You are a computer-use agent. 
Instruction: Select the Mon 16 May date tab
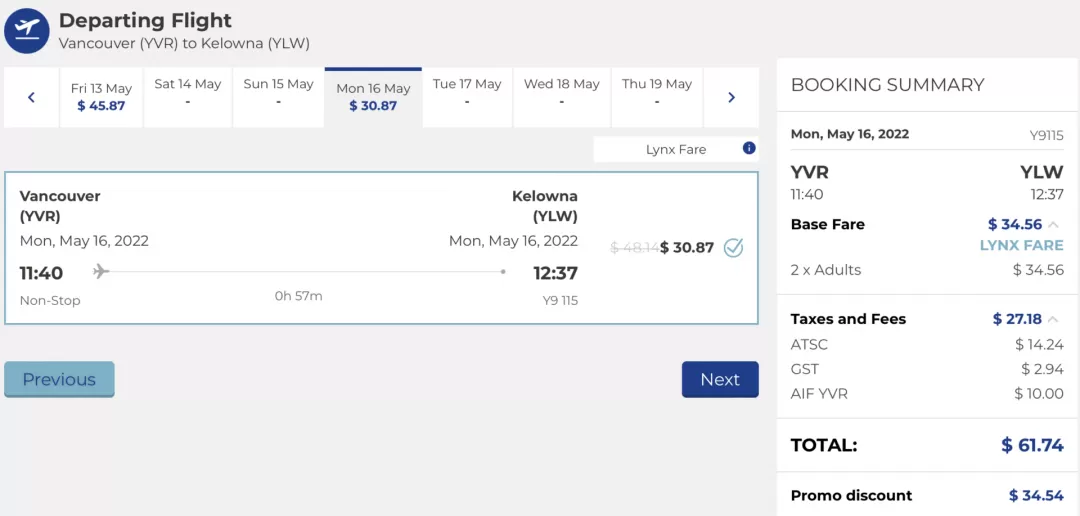click(373, 98)
